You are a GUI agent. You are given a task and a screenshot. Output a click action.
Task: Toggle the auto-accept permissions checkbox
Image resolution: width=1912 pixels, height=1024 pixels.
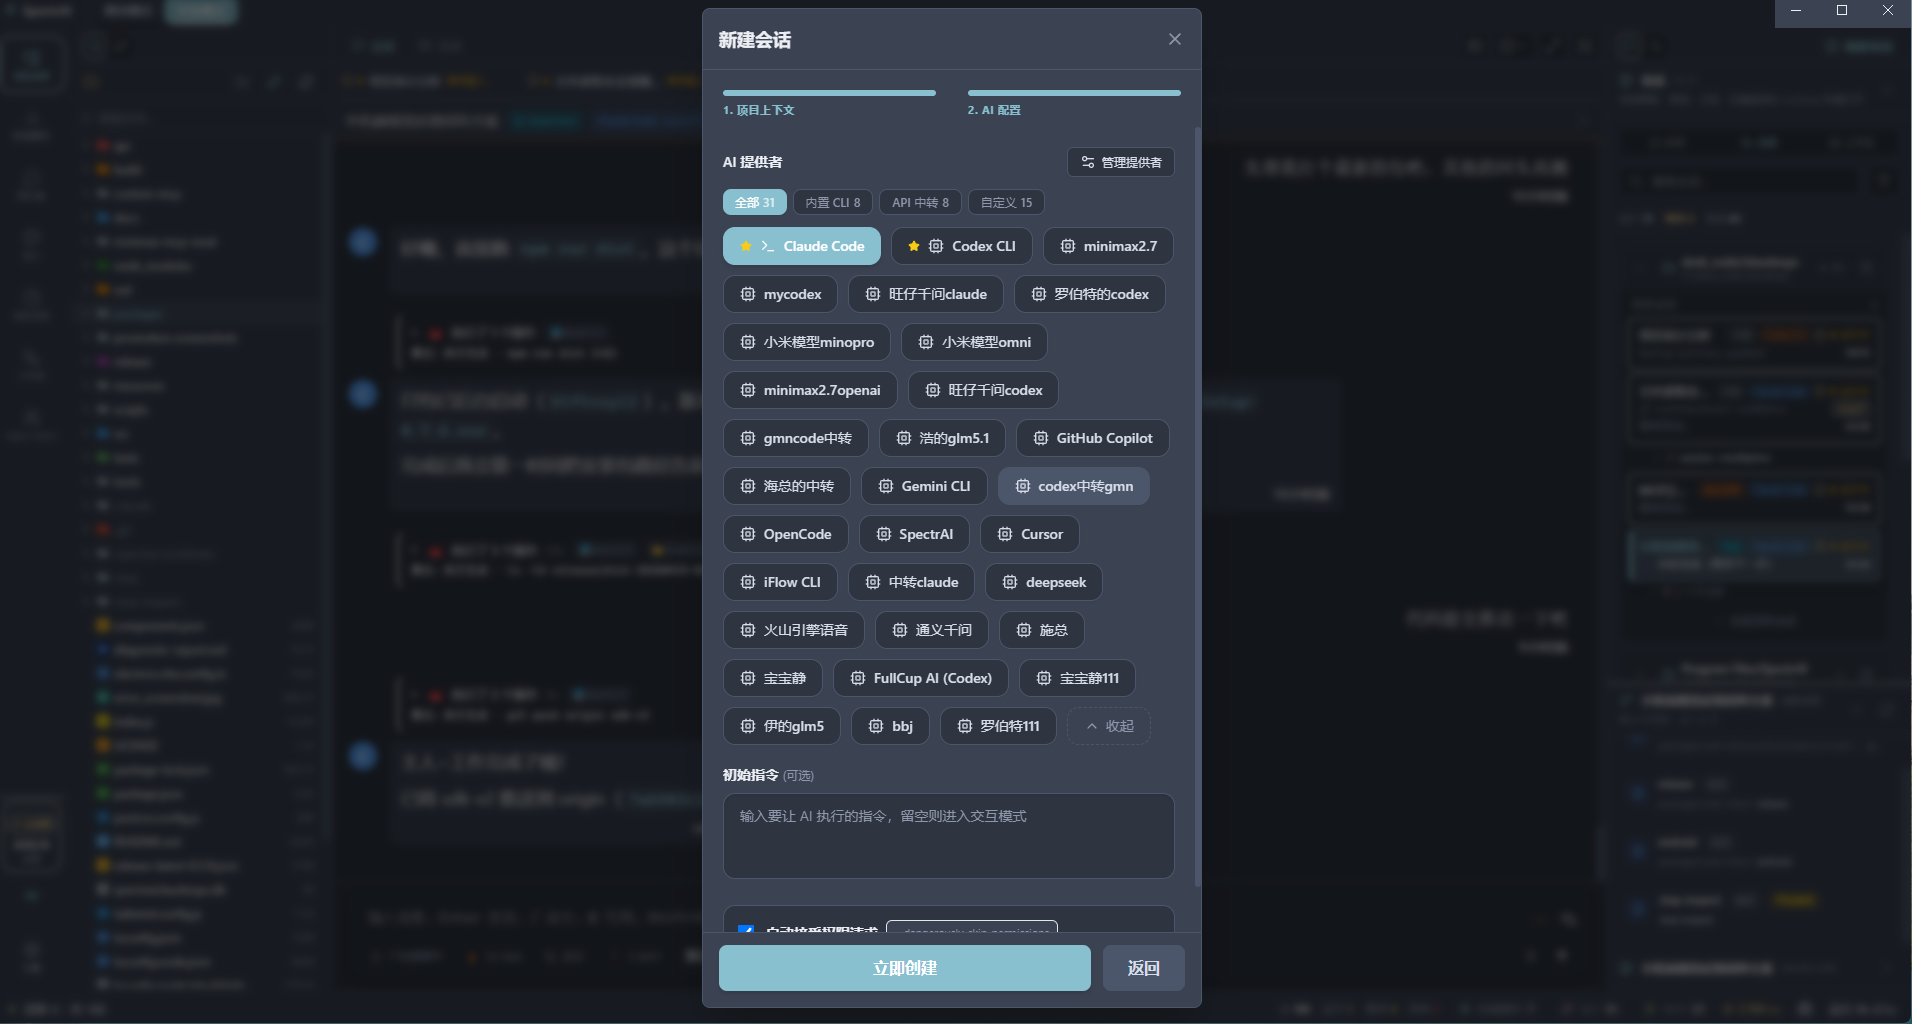click(x=745, y=930)
